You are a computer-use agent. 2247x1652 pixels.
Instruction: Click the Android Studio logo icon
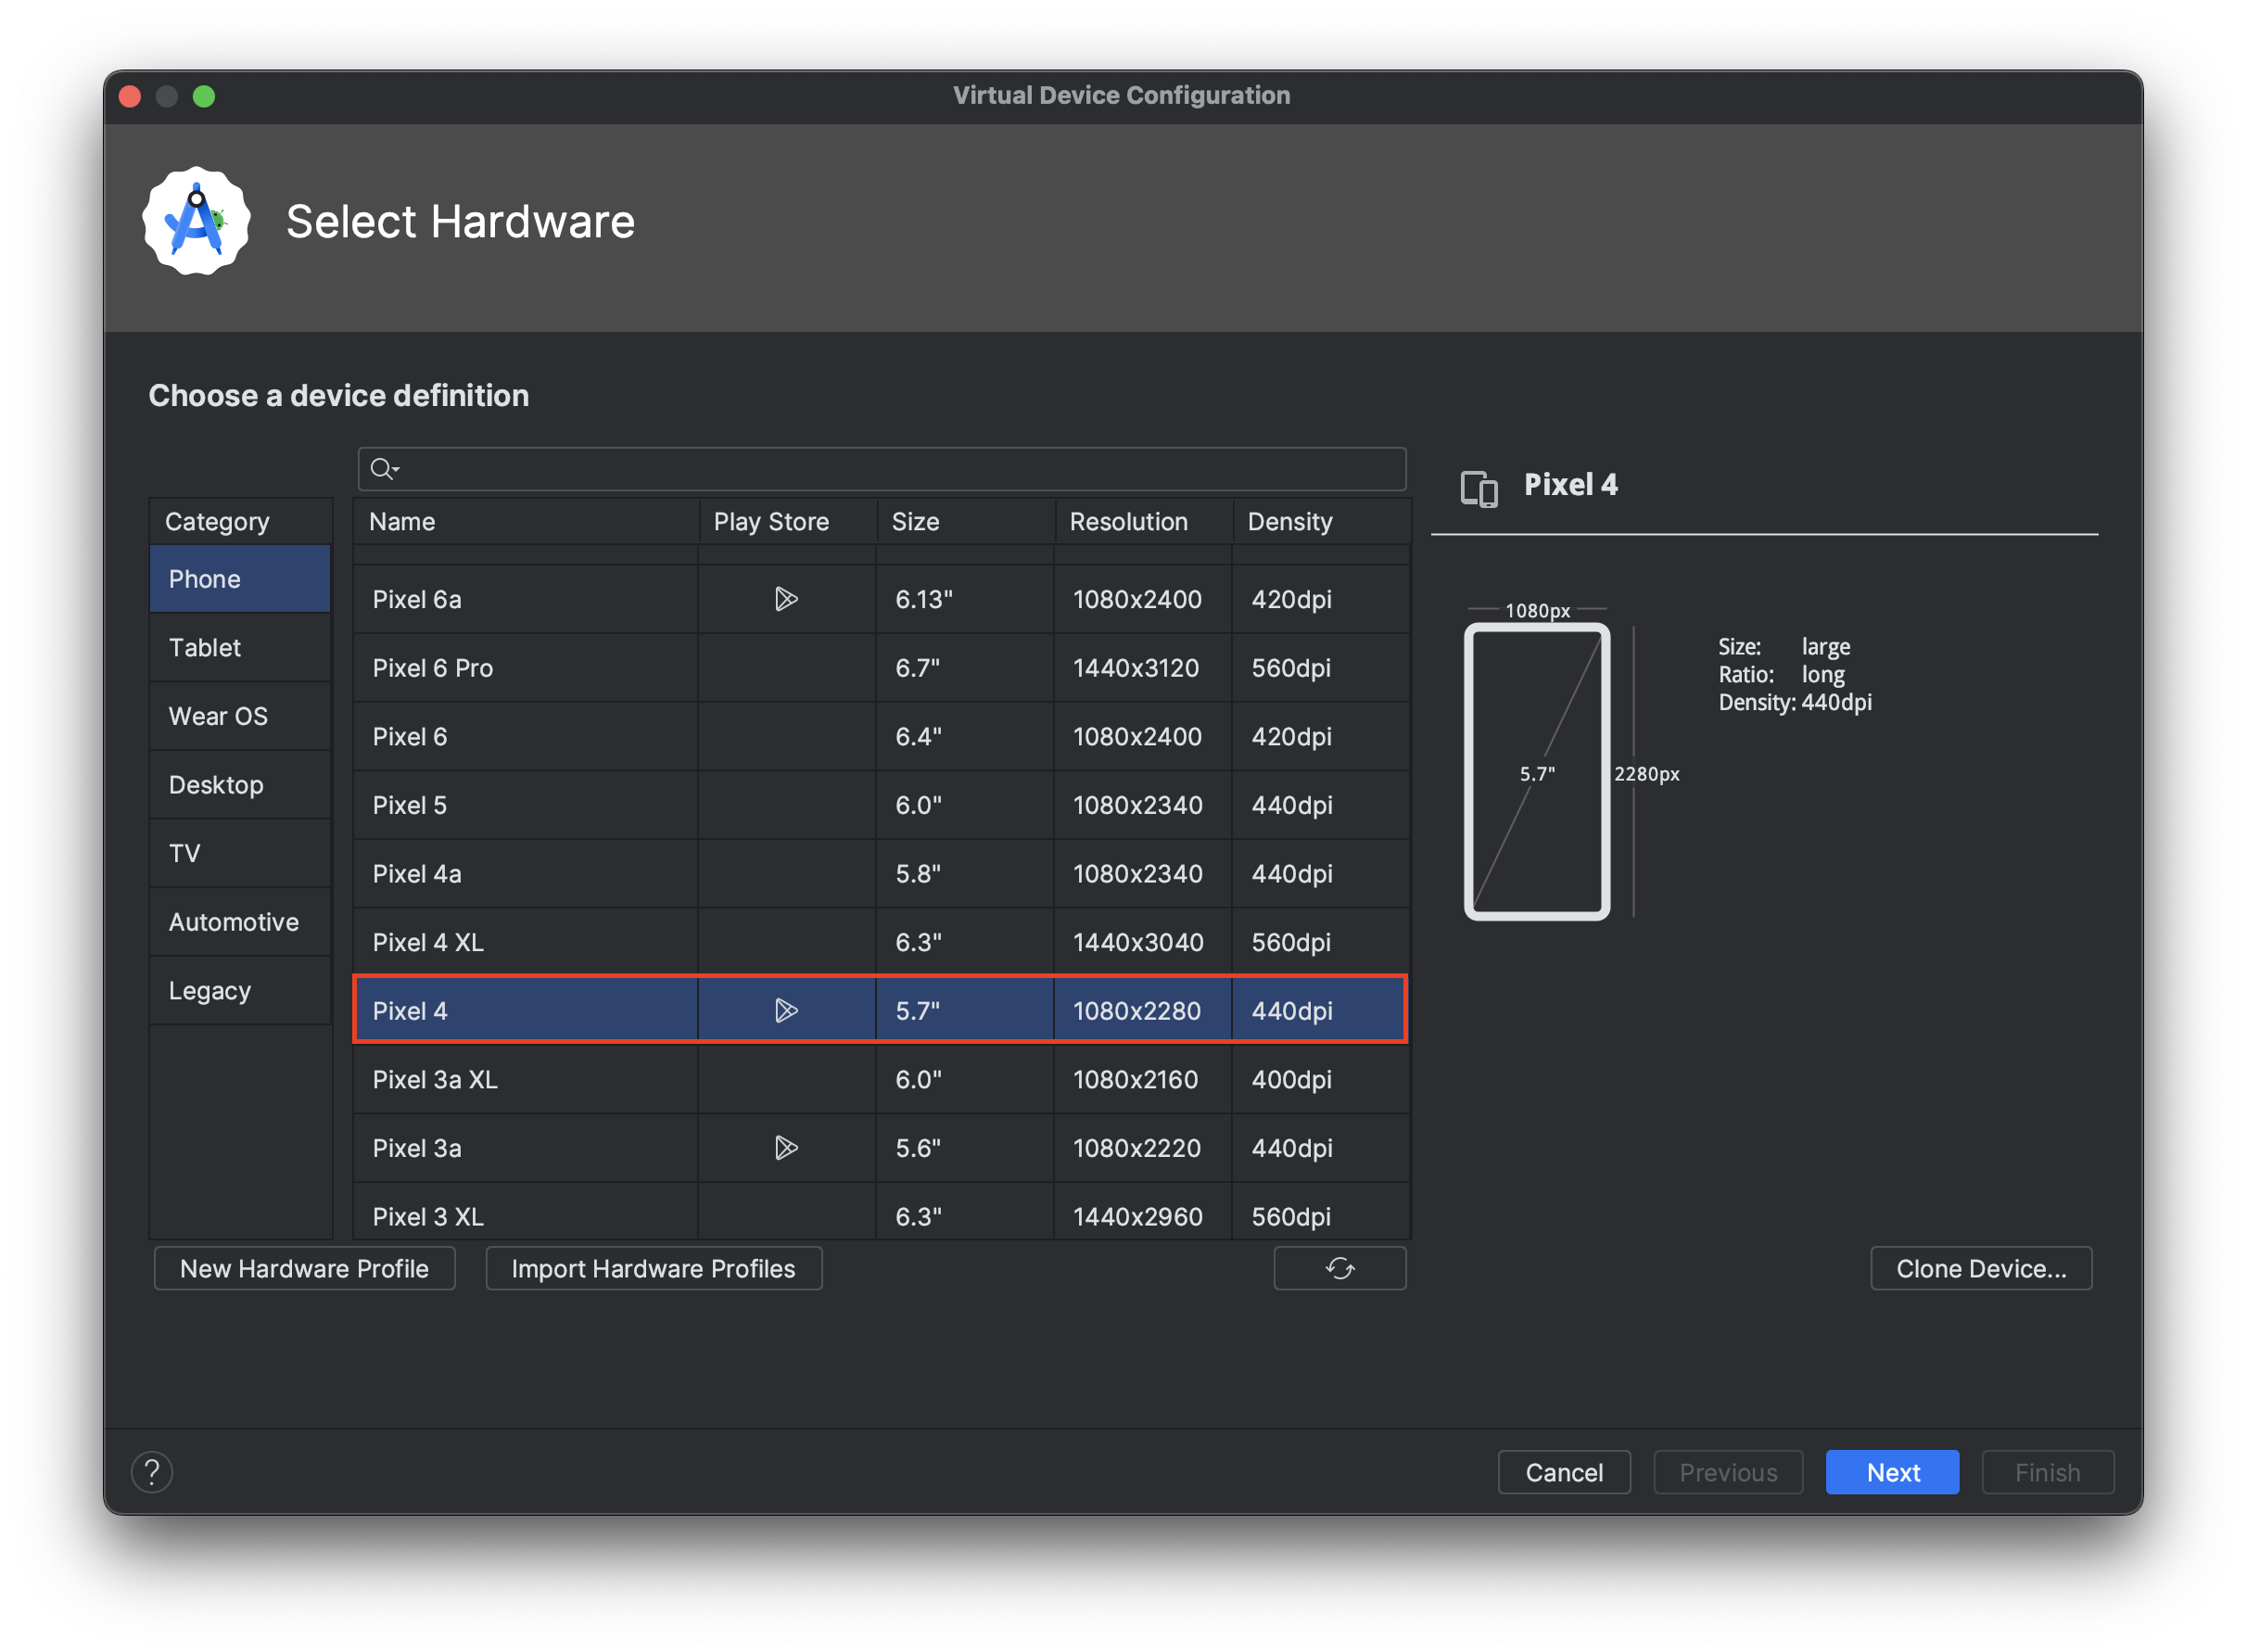(196, 221)
